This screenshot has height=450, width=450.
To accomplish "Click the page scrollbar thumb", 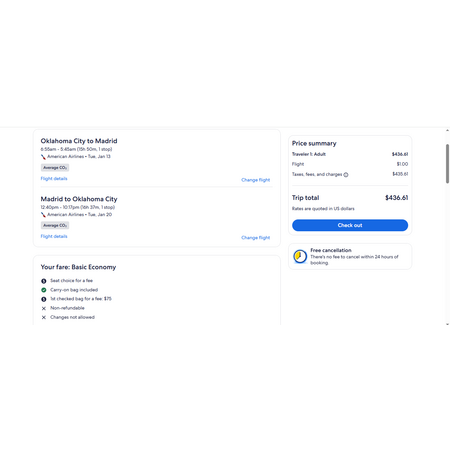I will pyautogui.click(x=447, y=164).
